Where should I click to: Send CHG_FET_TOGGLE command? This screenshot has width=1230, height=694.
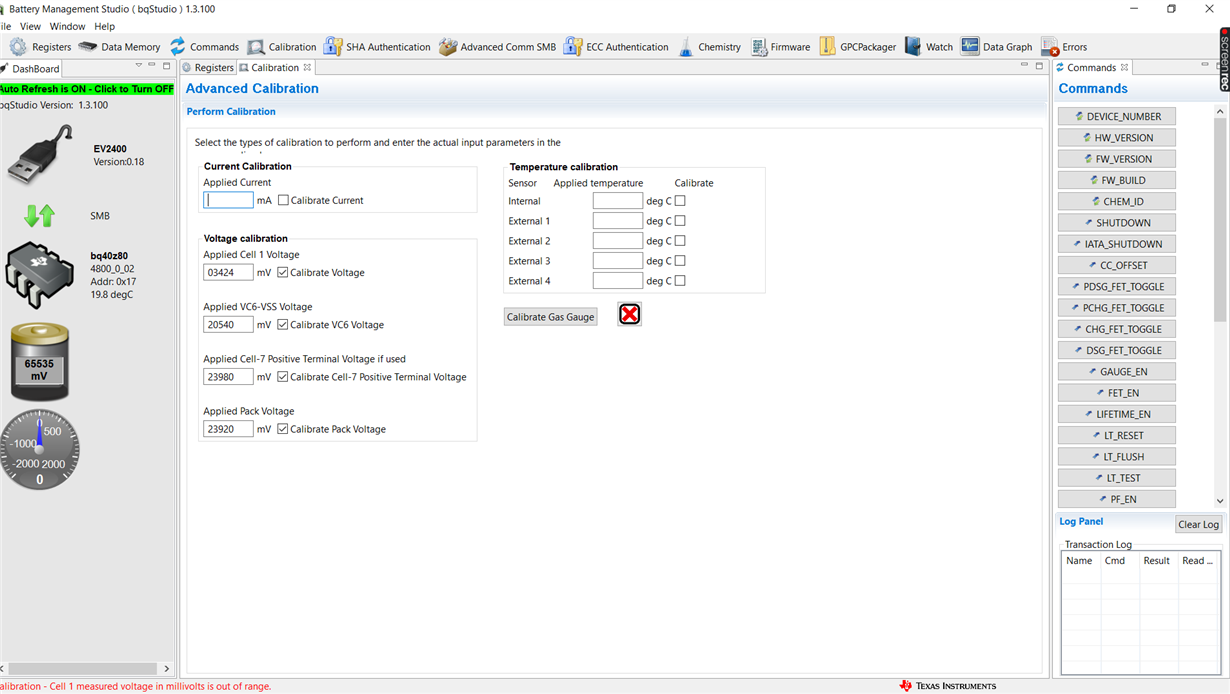pyautogui.click(x=1117, y=329)
